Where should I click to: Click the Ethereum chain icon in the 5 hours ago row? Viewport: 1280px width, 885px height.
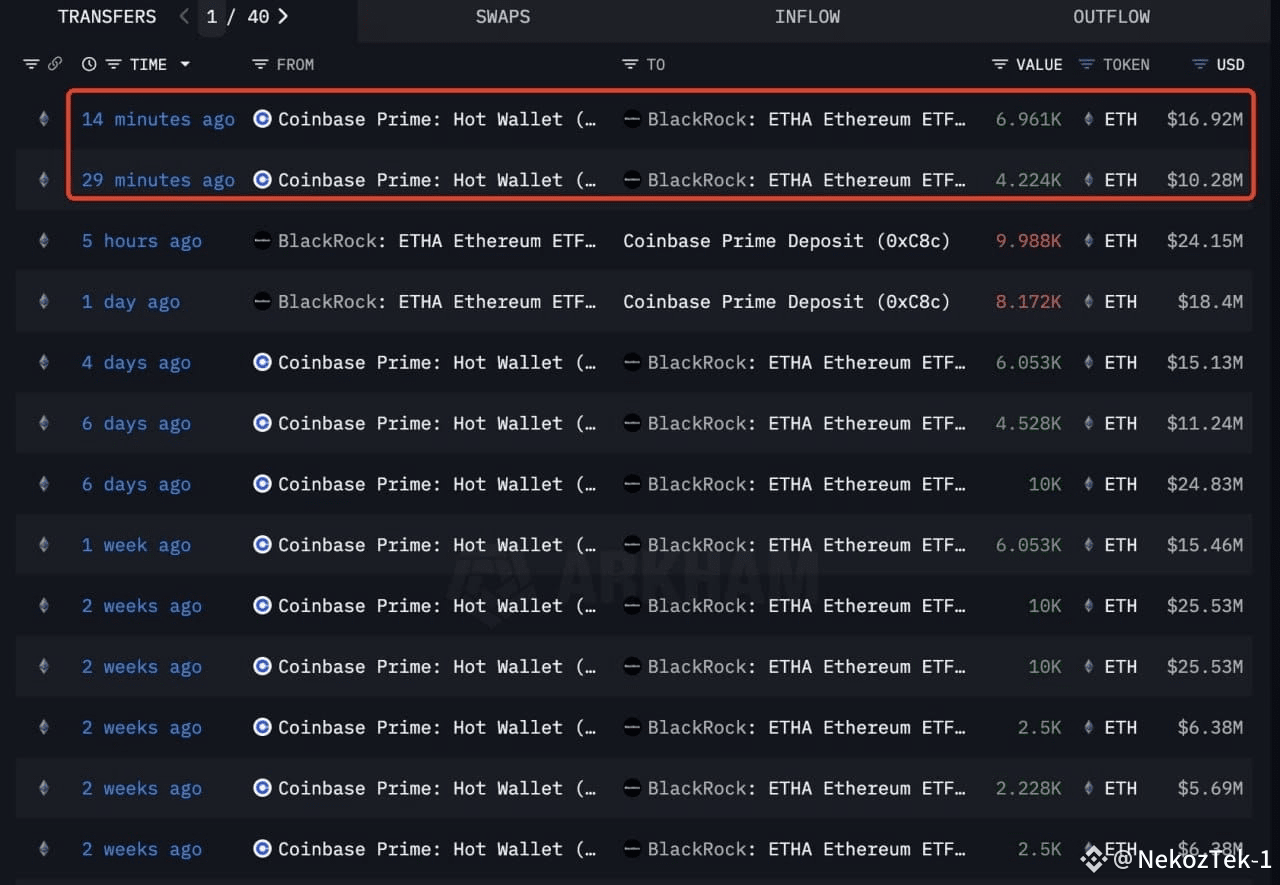tap(43, 241)
